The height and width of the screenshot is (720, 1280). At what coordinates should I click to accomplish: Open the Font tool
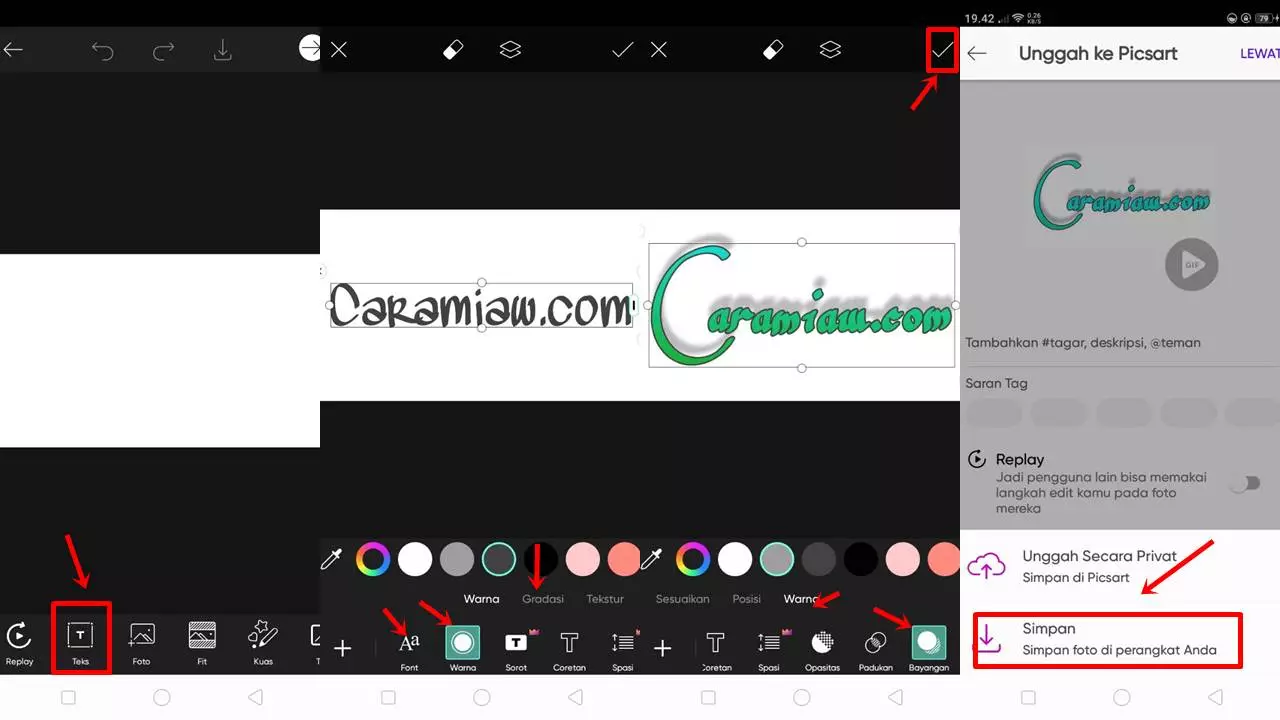[409, 649]
